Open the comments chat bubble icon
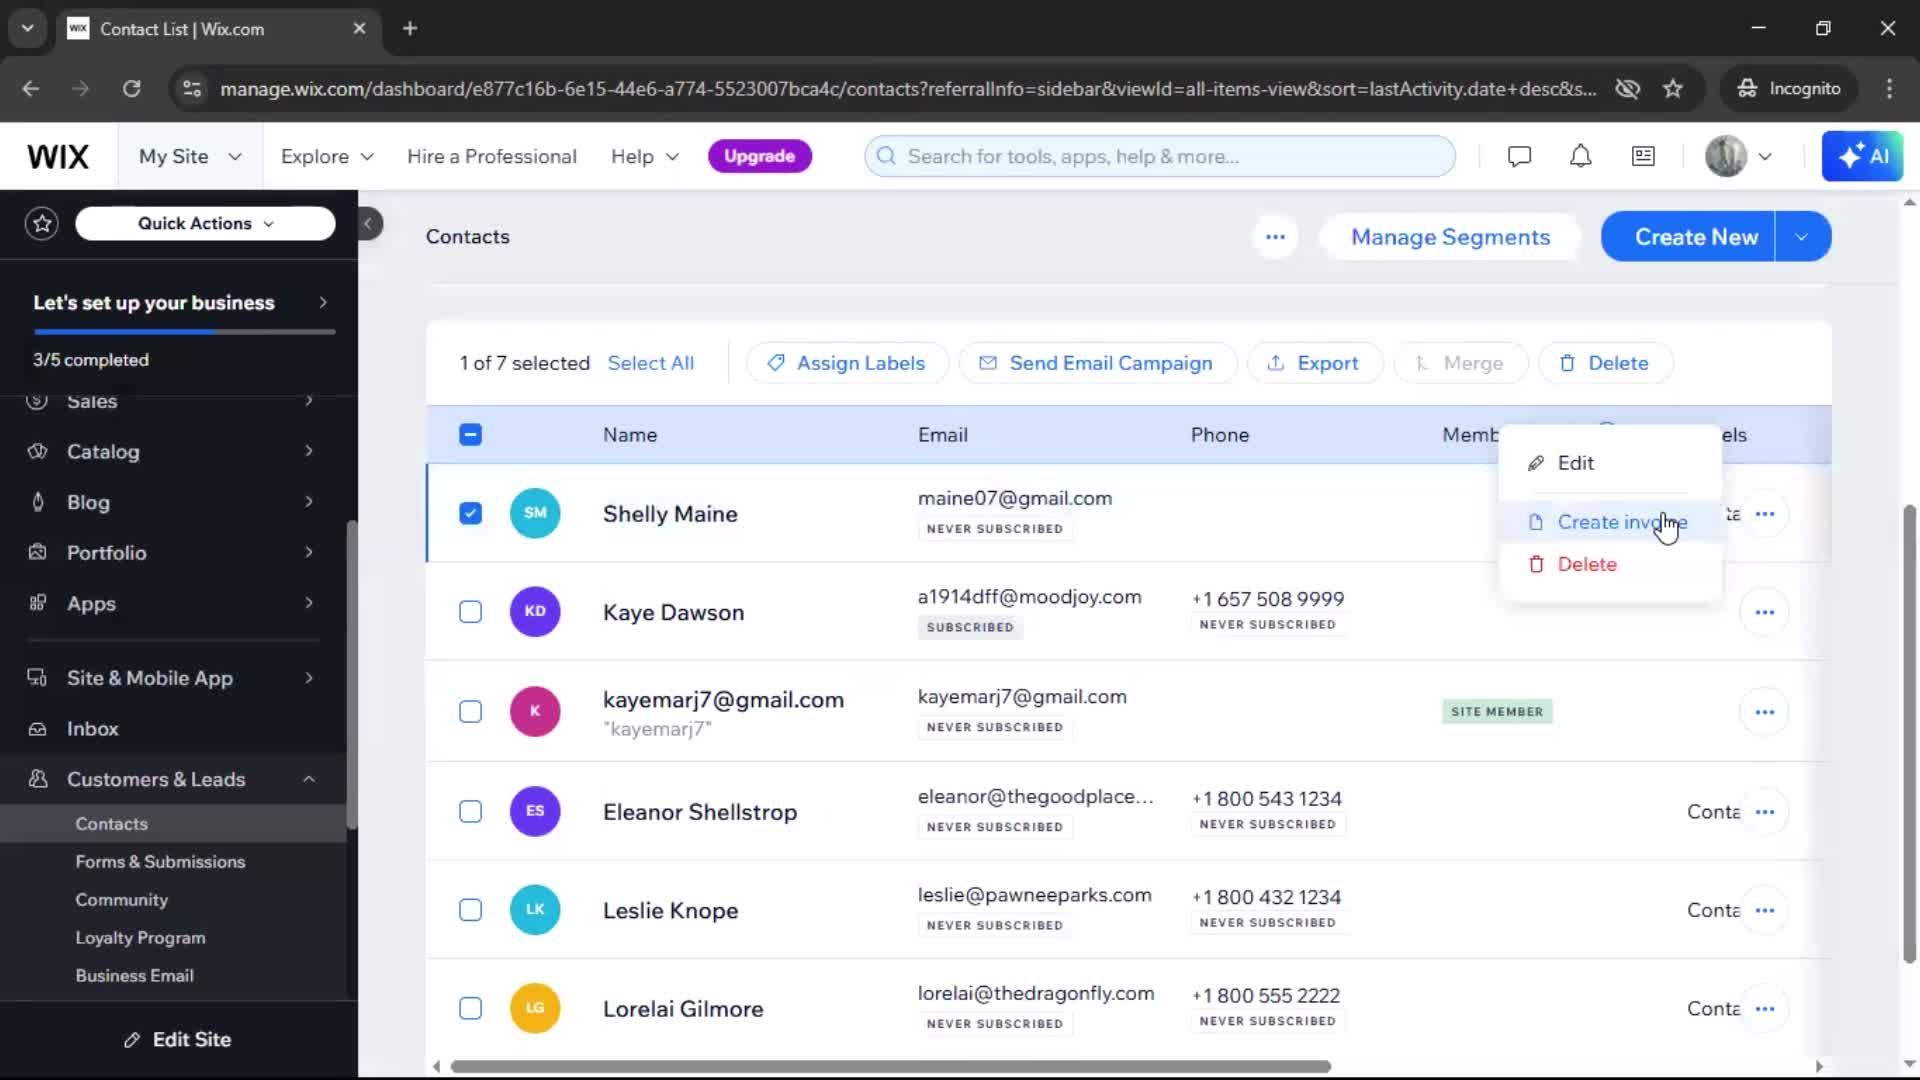 coord(1519,157)
